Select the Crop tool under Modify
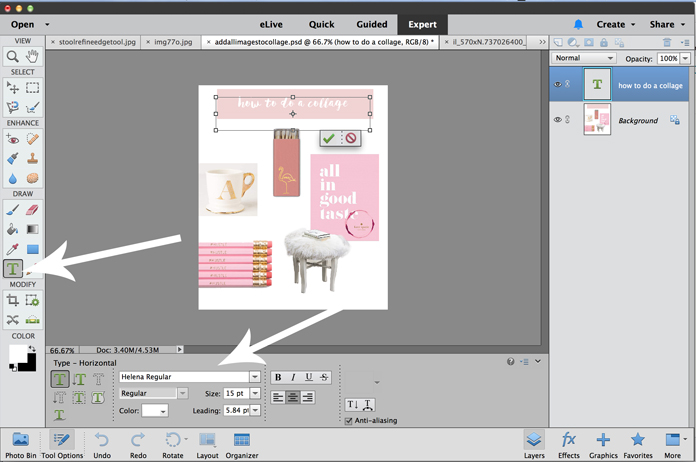 [x=13, y=300]
